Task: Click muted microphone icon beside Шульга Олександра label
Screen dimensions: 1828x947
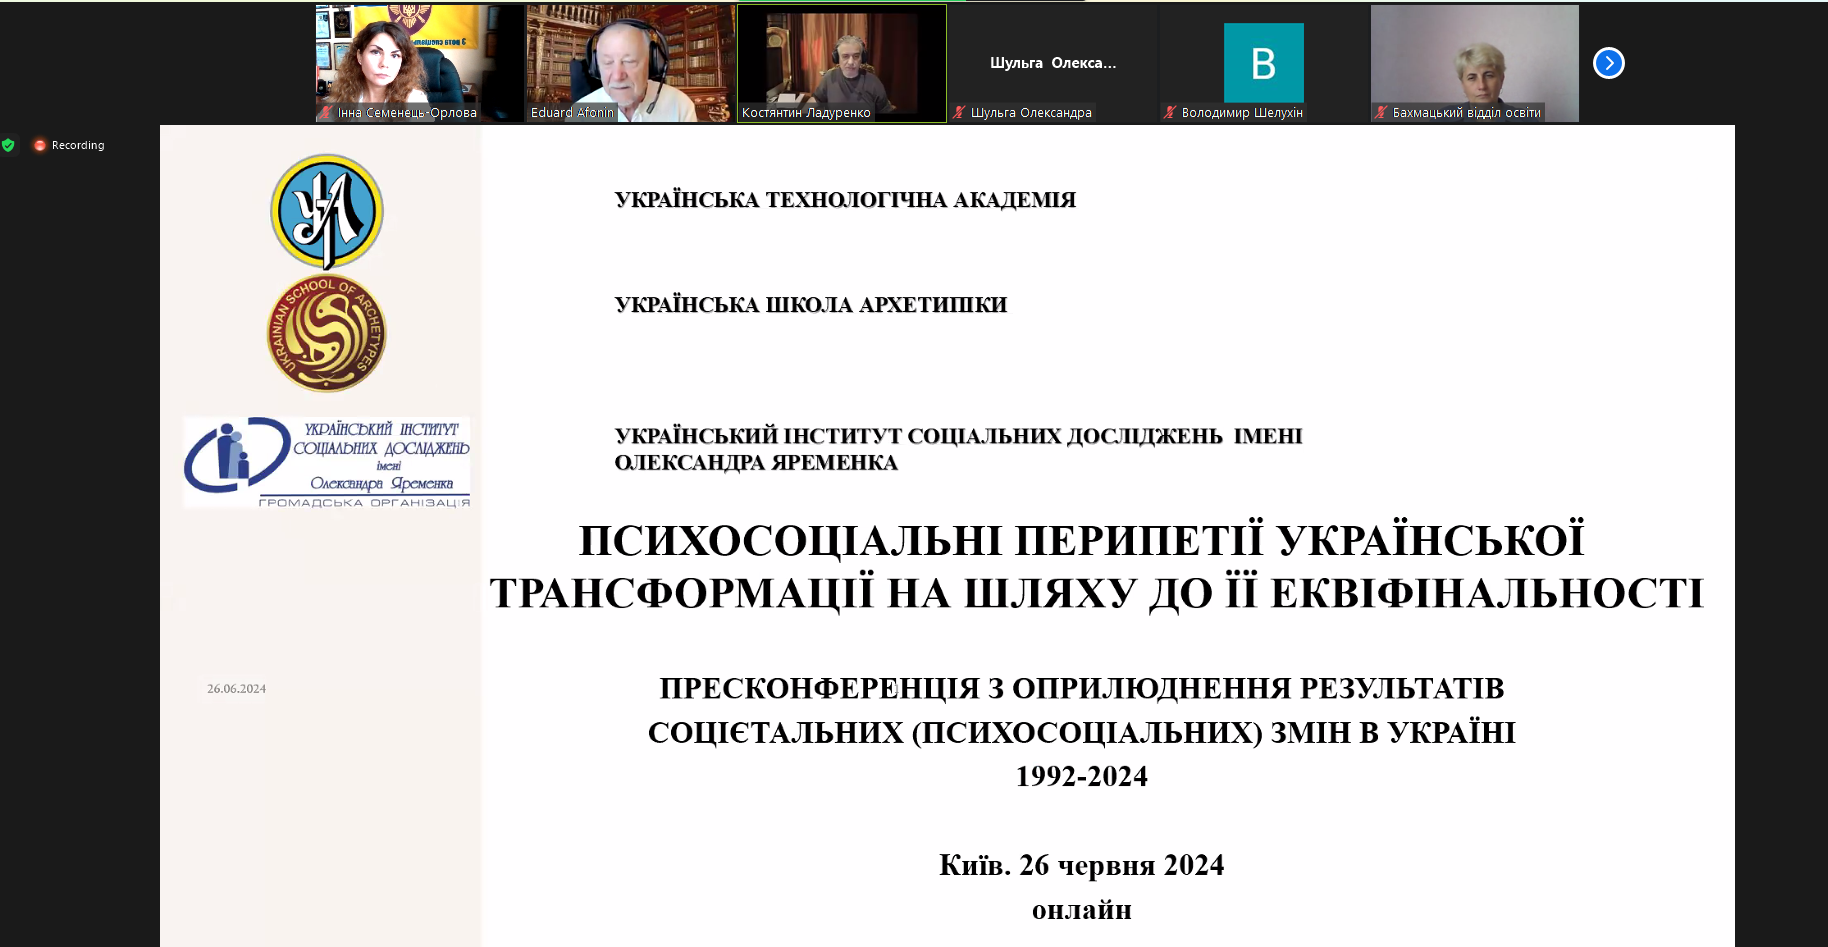Action: [959, 112]
